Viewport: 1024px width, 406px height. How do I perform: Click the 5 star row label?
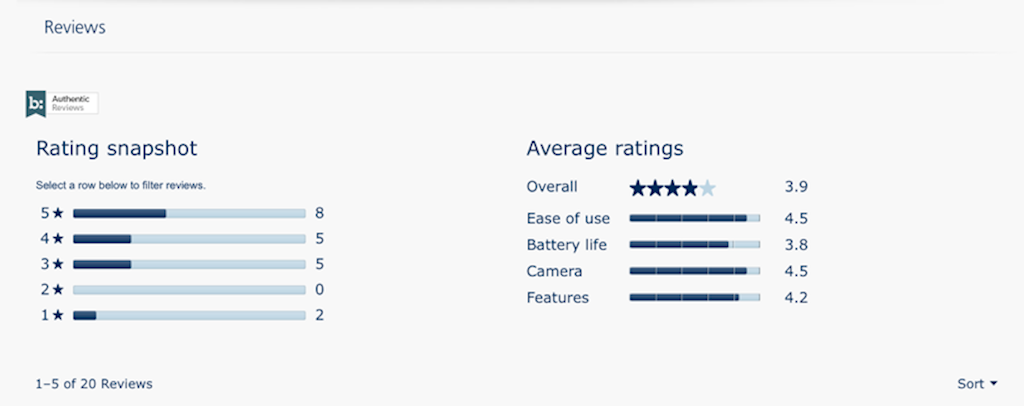click(x=51, y=213)
